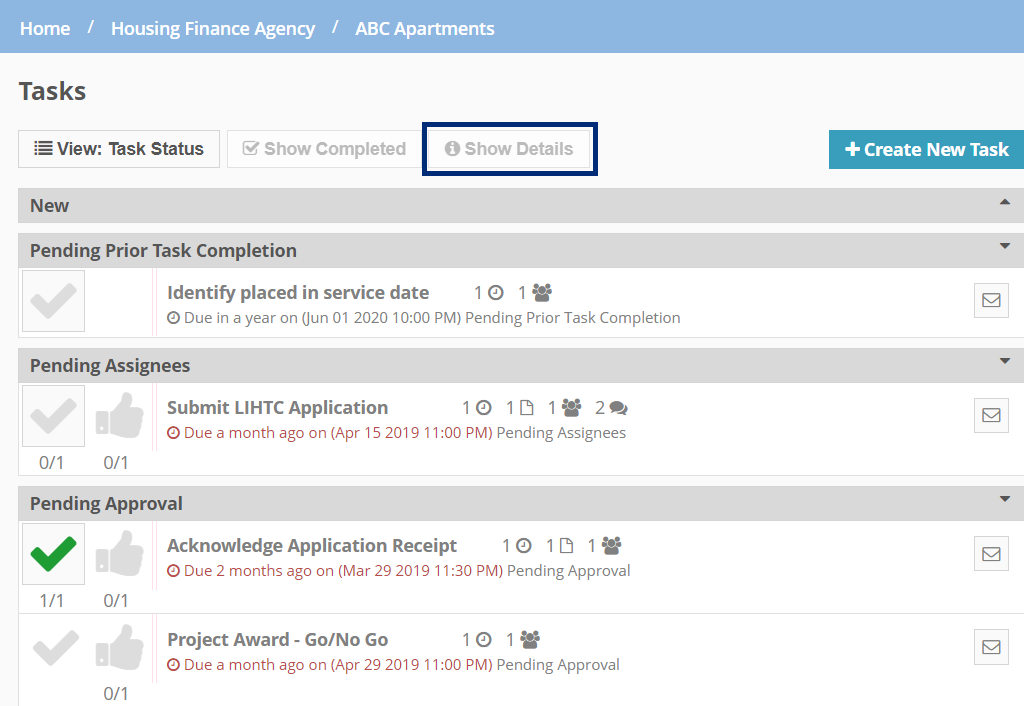The image size is (1024, 706).
Task: Open the envelope icon for Acknowledge Application Receipt
Action: point(991,553)
